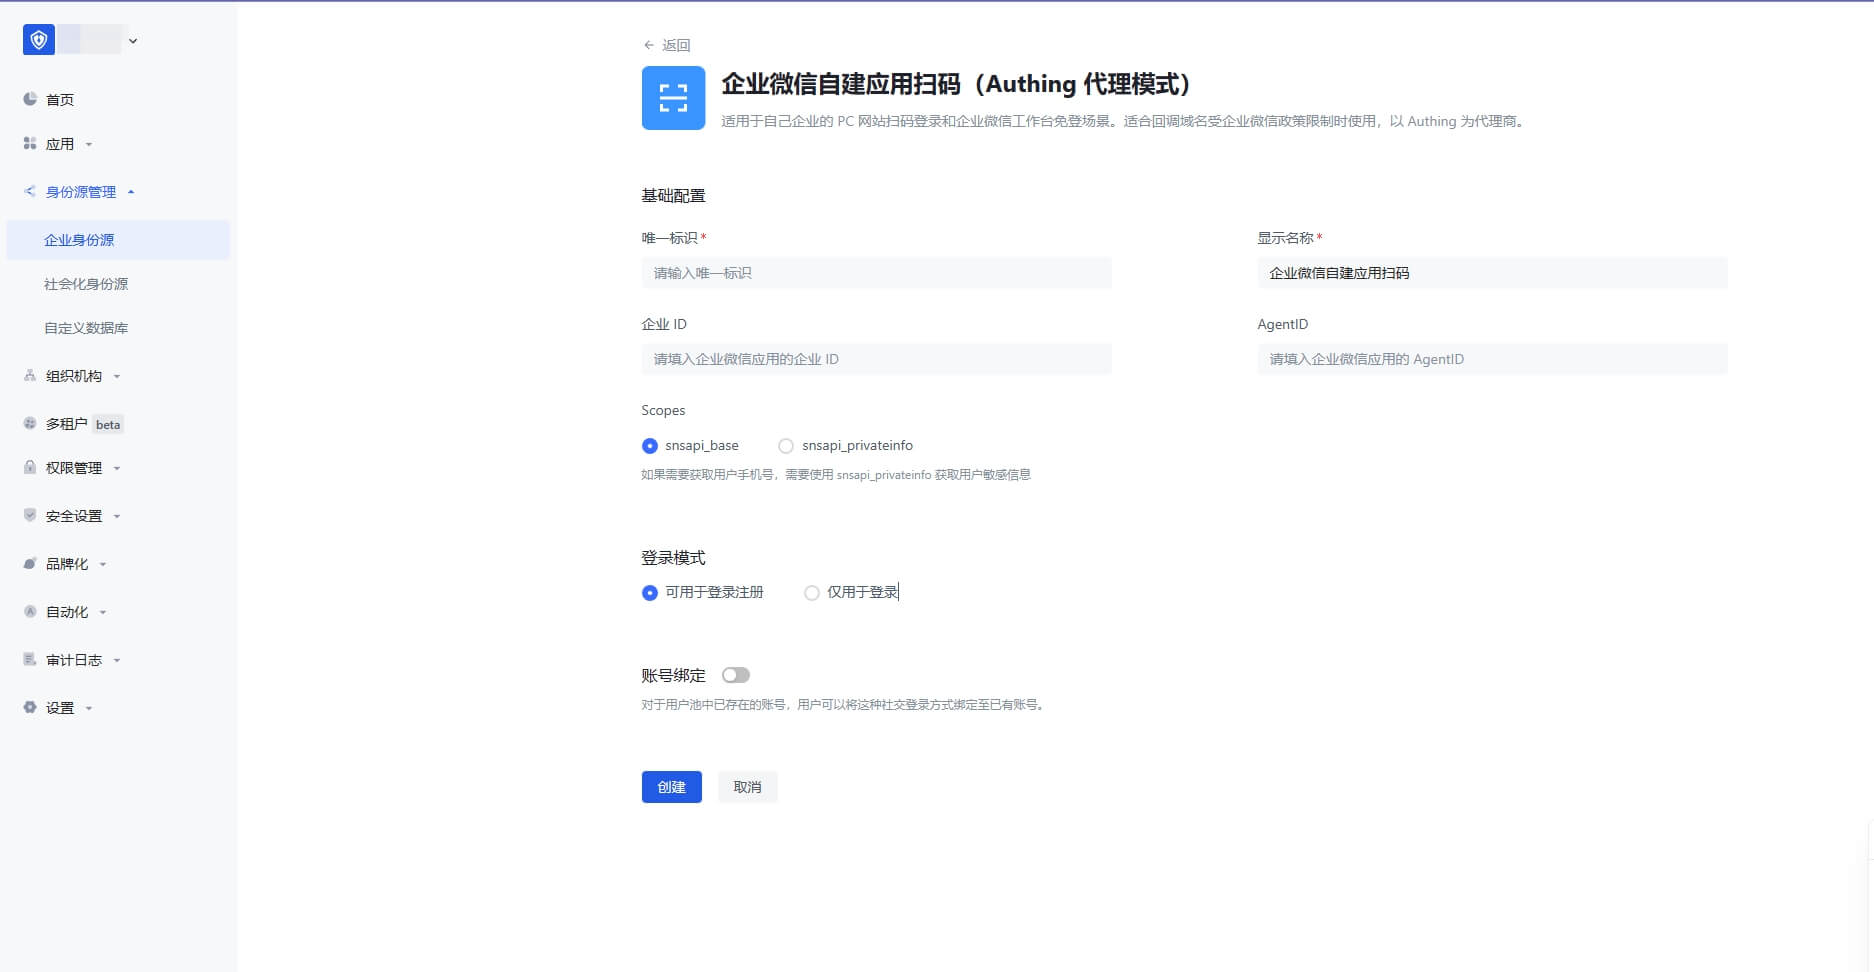Click the blue 创建 button

tap(671, 787)
